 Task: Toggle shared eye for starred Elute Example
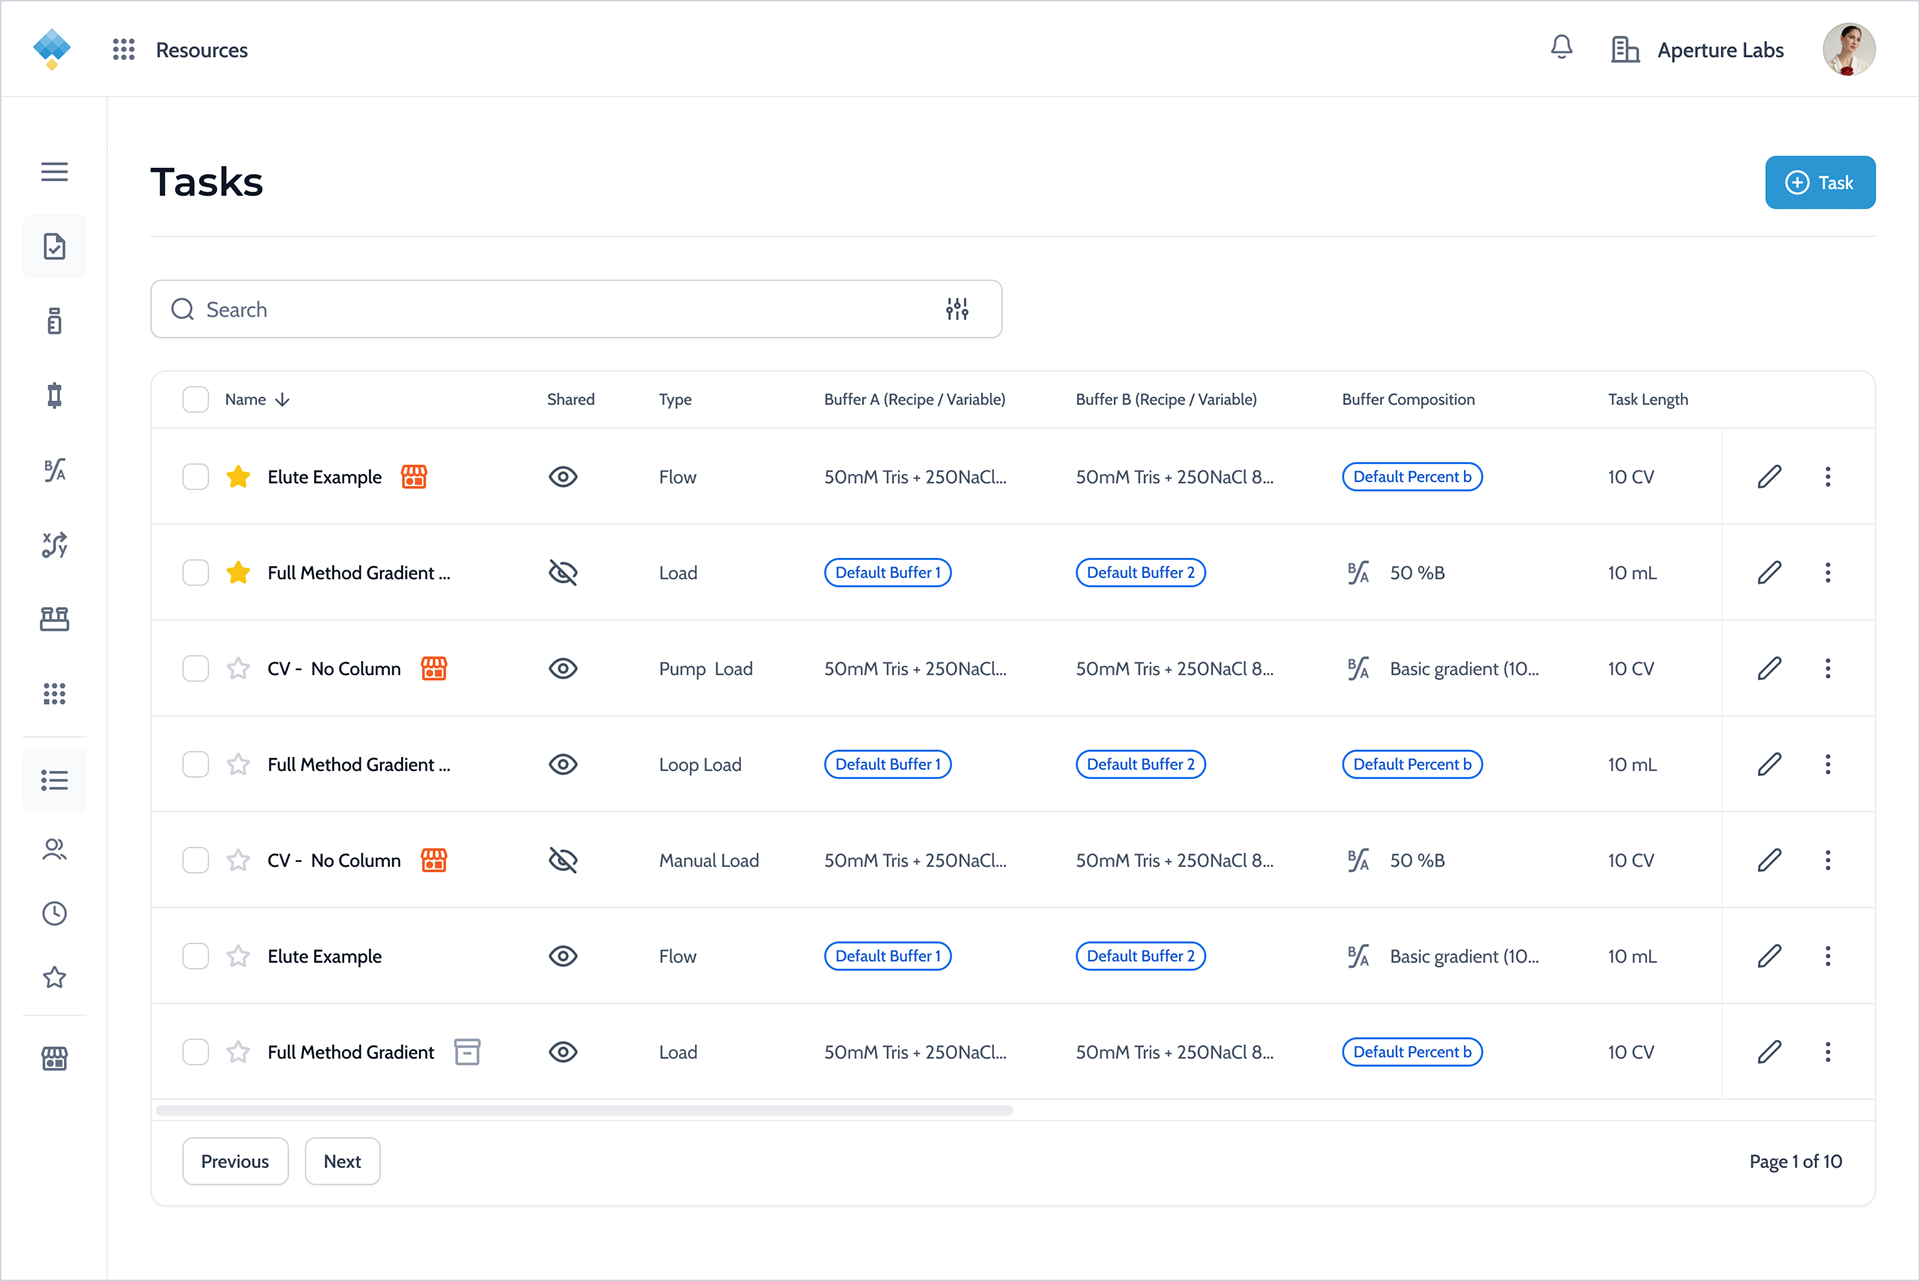coord(563,477)
